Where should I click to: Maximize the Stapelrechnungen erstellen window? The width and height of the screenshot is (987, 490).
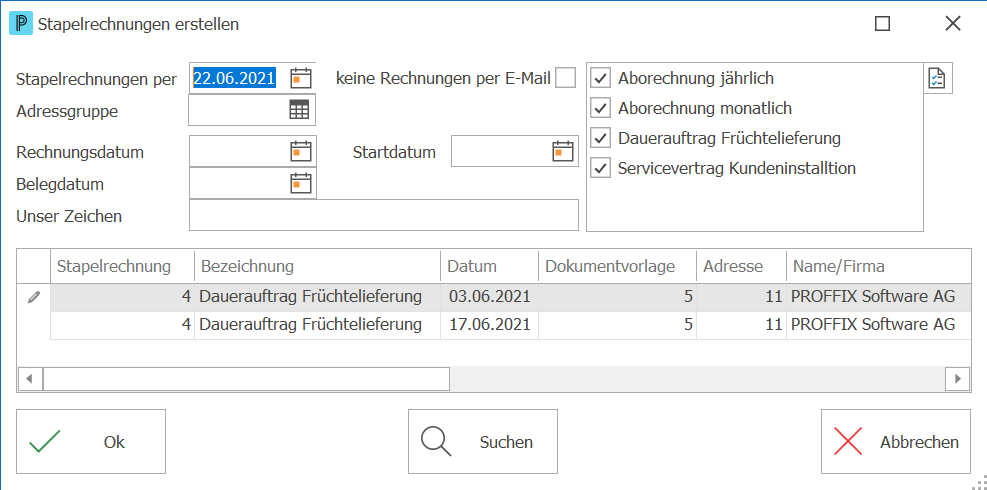tap(883, 24)
